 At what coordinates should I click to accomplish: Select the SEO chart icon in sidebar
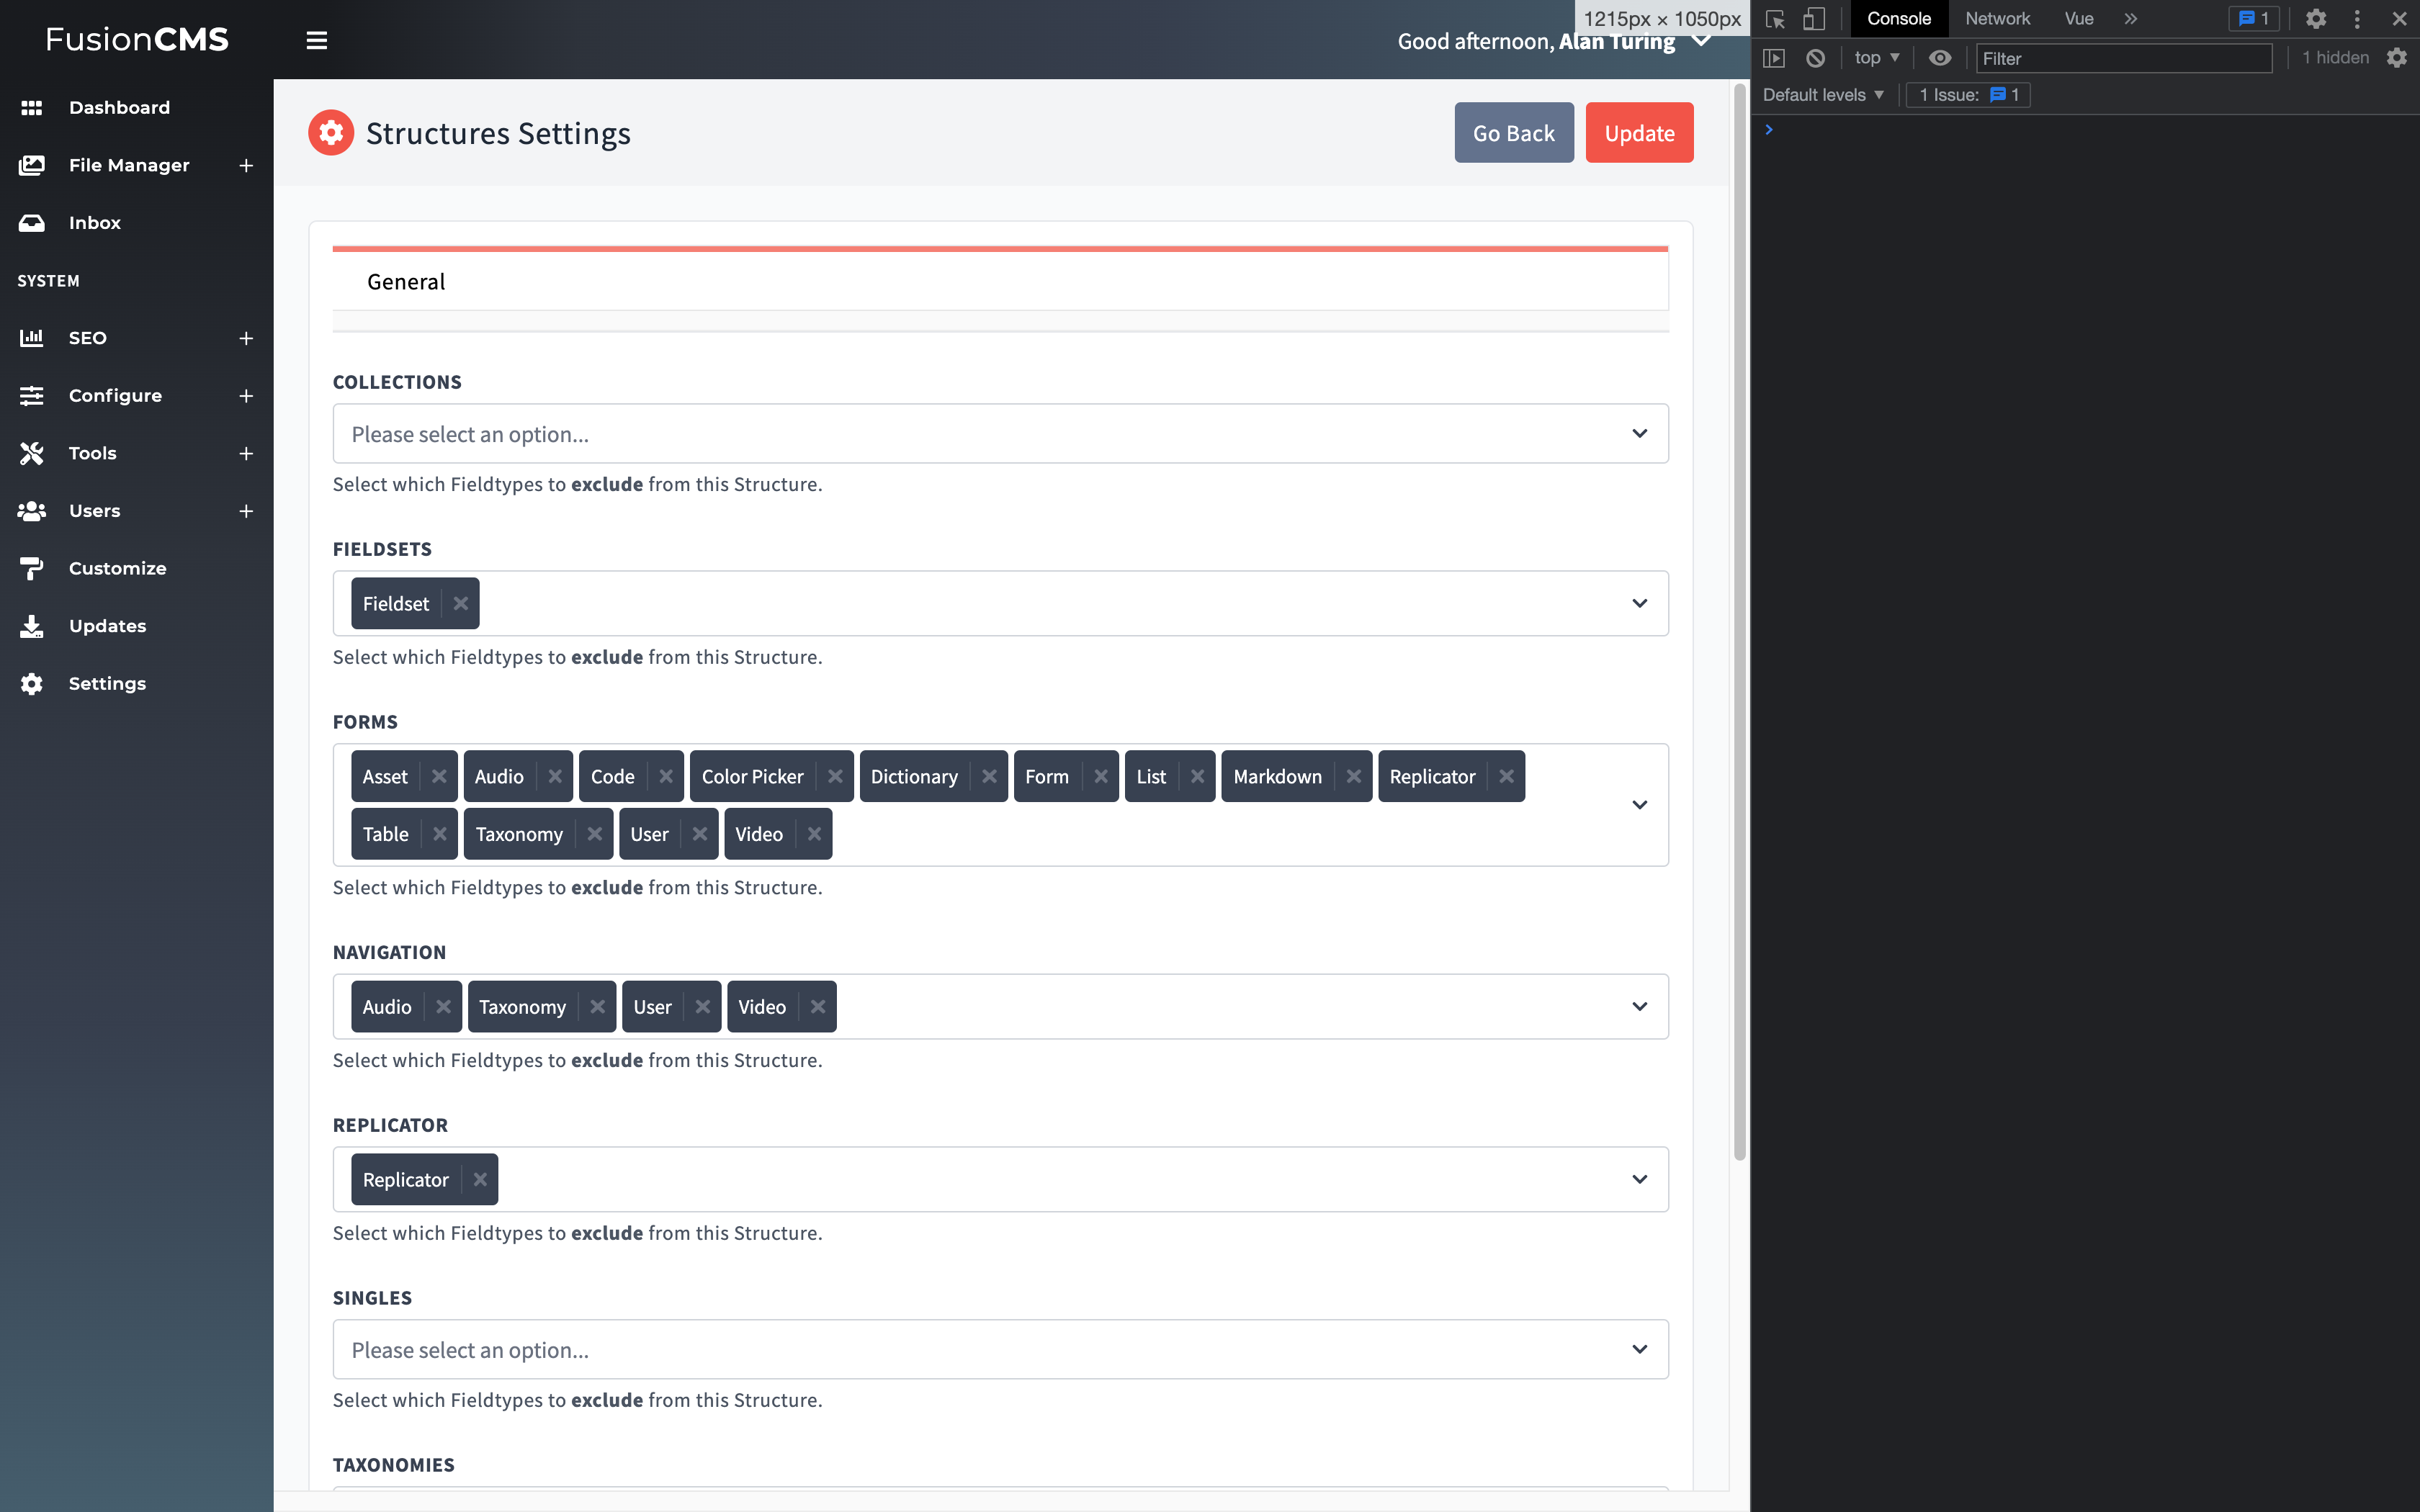click(32, 338)
